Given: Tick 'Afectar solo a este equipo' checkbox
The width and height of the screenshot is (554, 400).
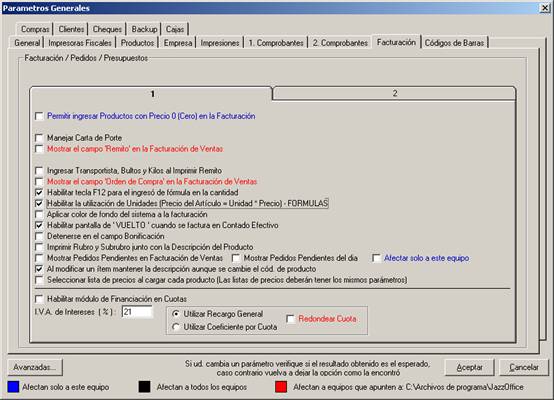Looking at the screenshot, I should click(376, 258).
